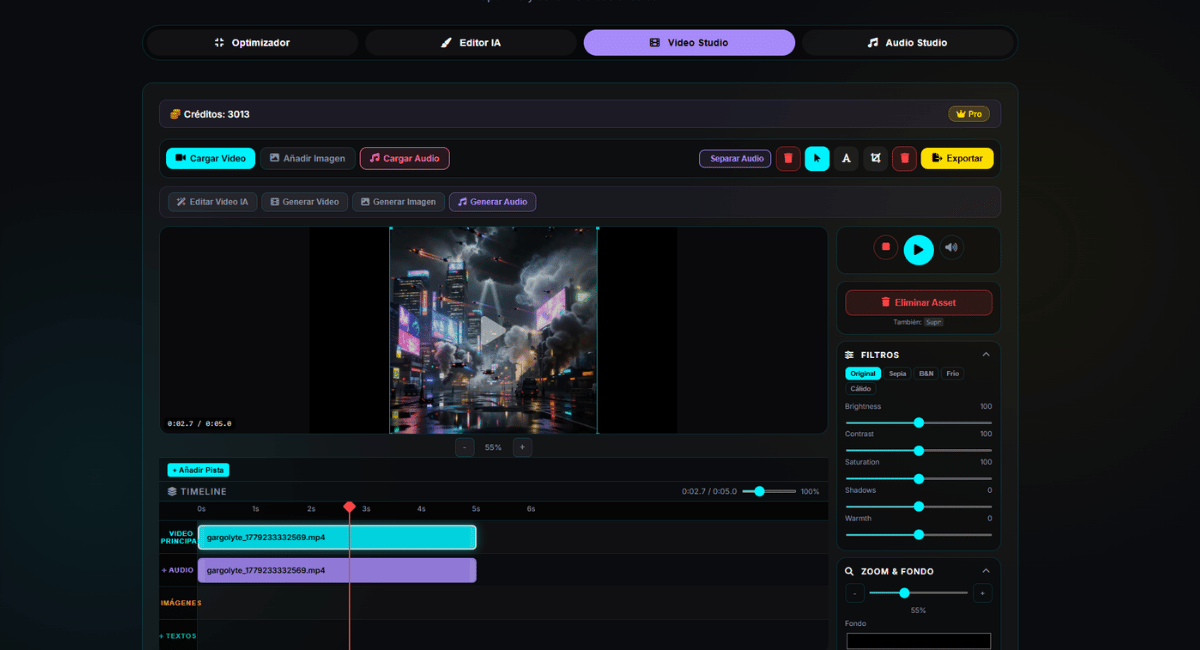Image resolution: width=1200 pixels, height=650 pixels.
Task: Click the Filtros sliders icon
Action: 850,355
